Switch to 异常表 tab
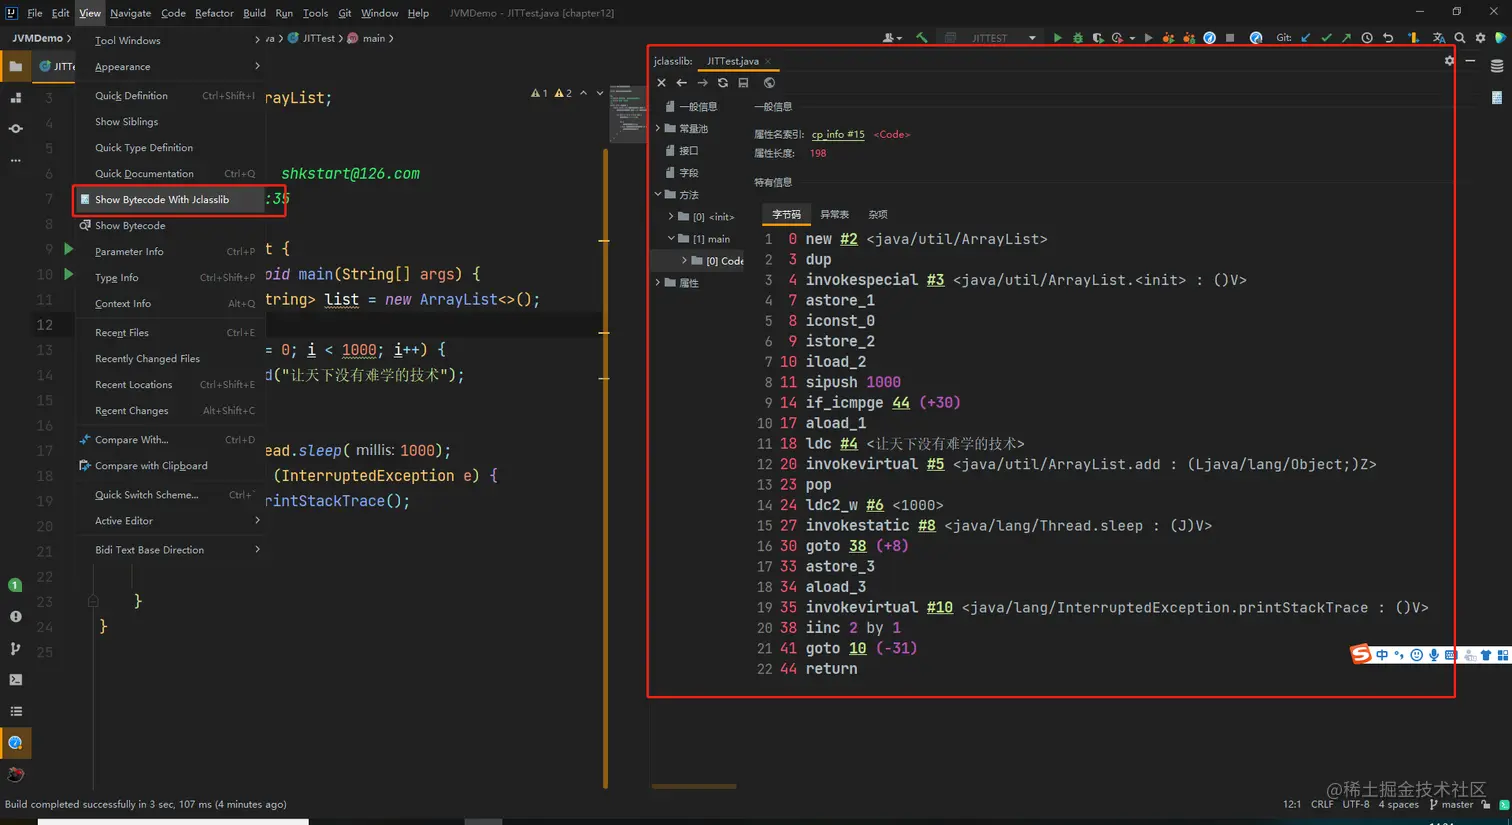Image resolution: width=1512 pixels, height=825 pixels. [834, 215]
